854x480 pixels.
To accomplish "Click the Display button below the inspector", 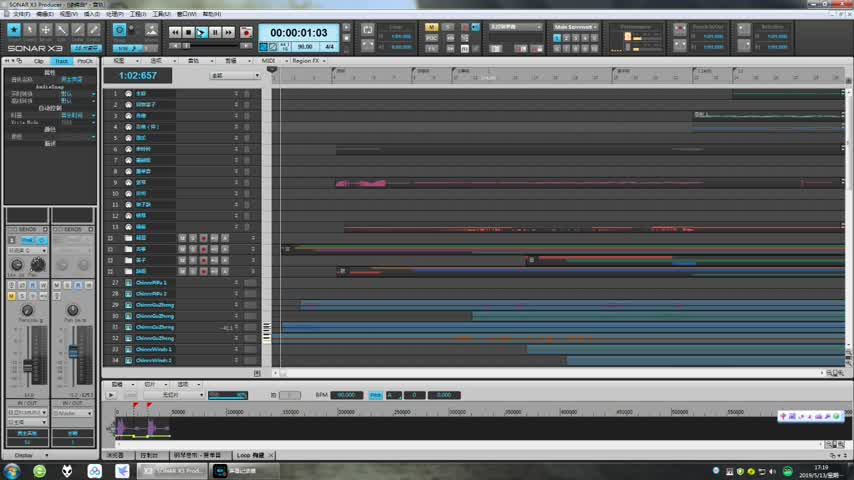I will pyautogui.click(x=25, y=455).
